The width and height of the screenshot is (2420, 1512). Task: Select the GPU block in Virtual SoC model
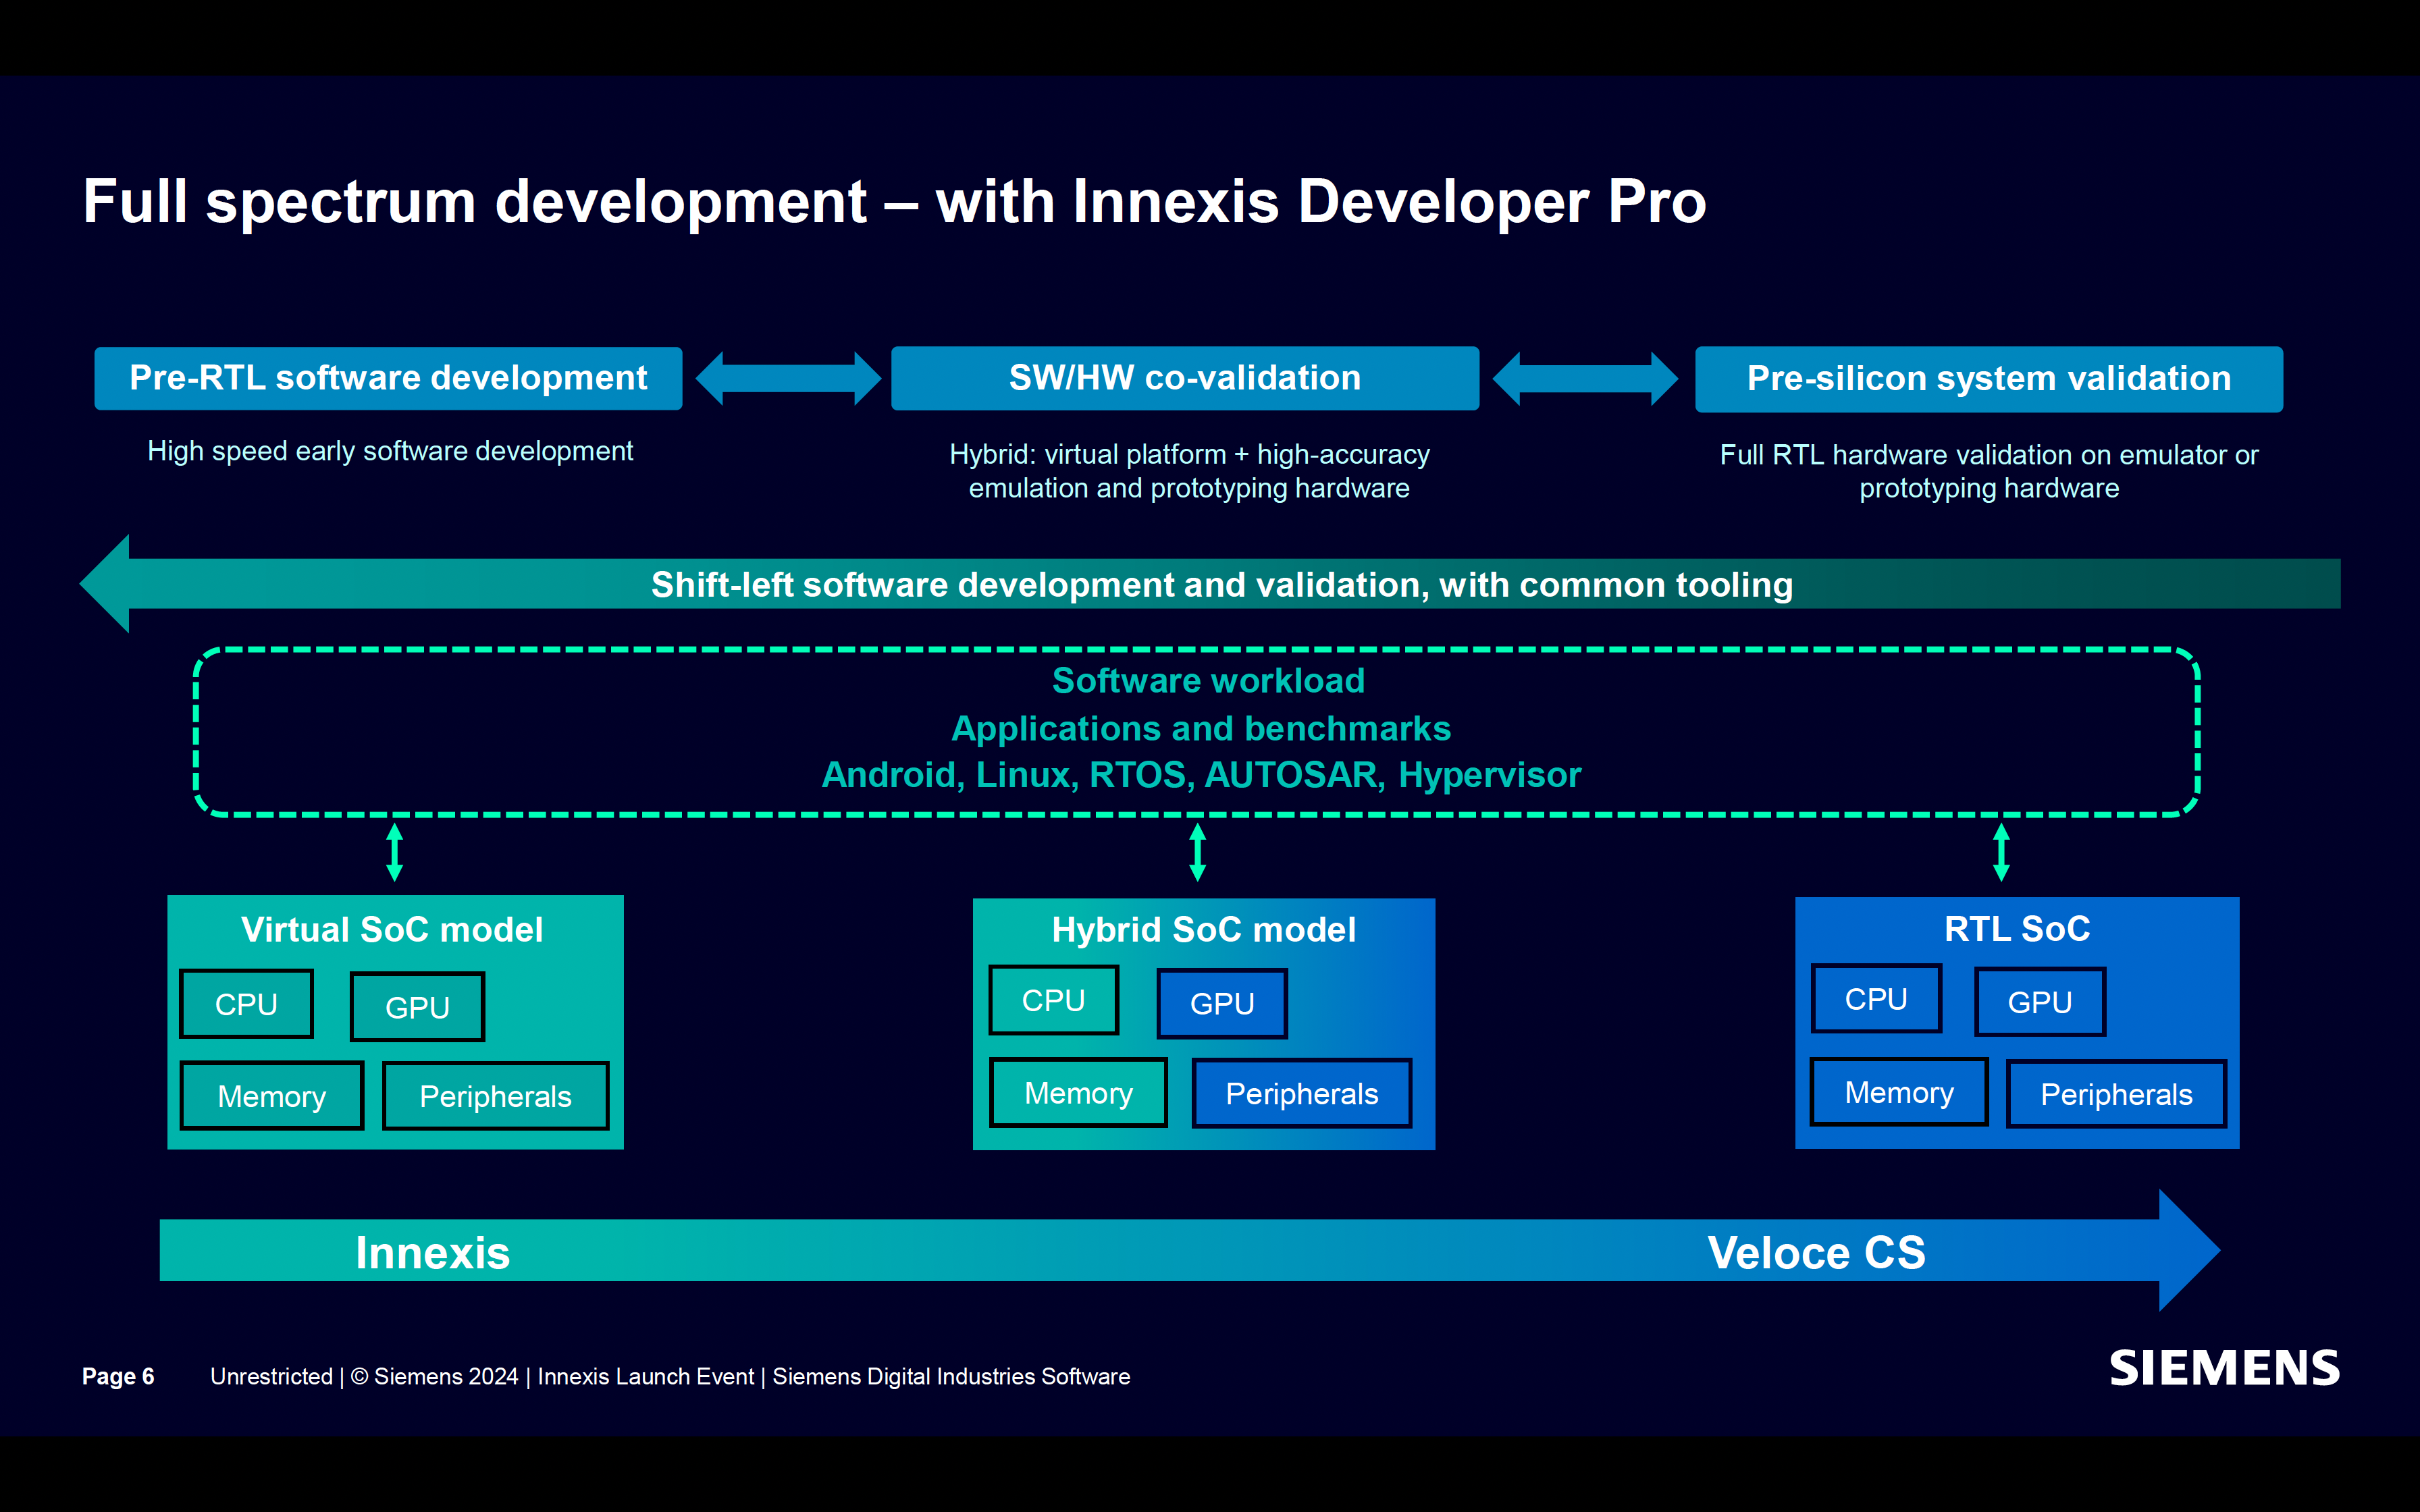417,1007
